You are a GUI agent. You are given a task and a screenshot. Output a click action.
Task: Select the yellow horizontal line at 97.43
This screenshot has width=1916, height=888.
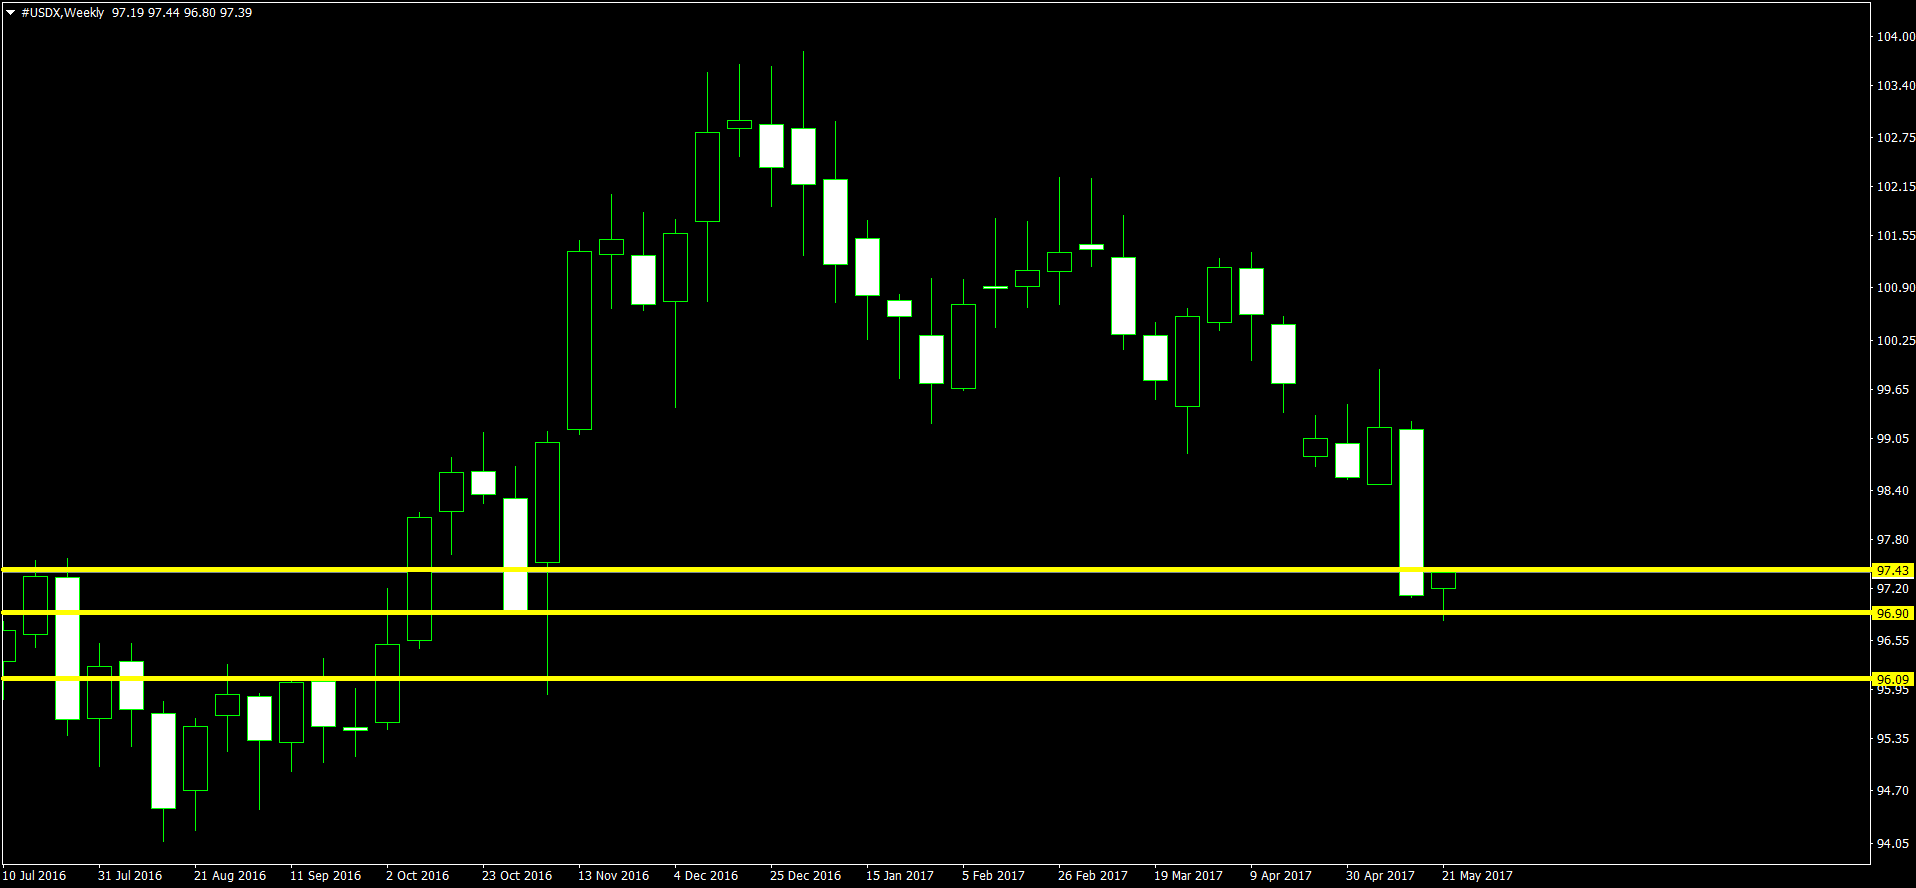[935, 569]
